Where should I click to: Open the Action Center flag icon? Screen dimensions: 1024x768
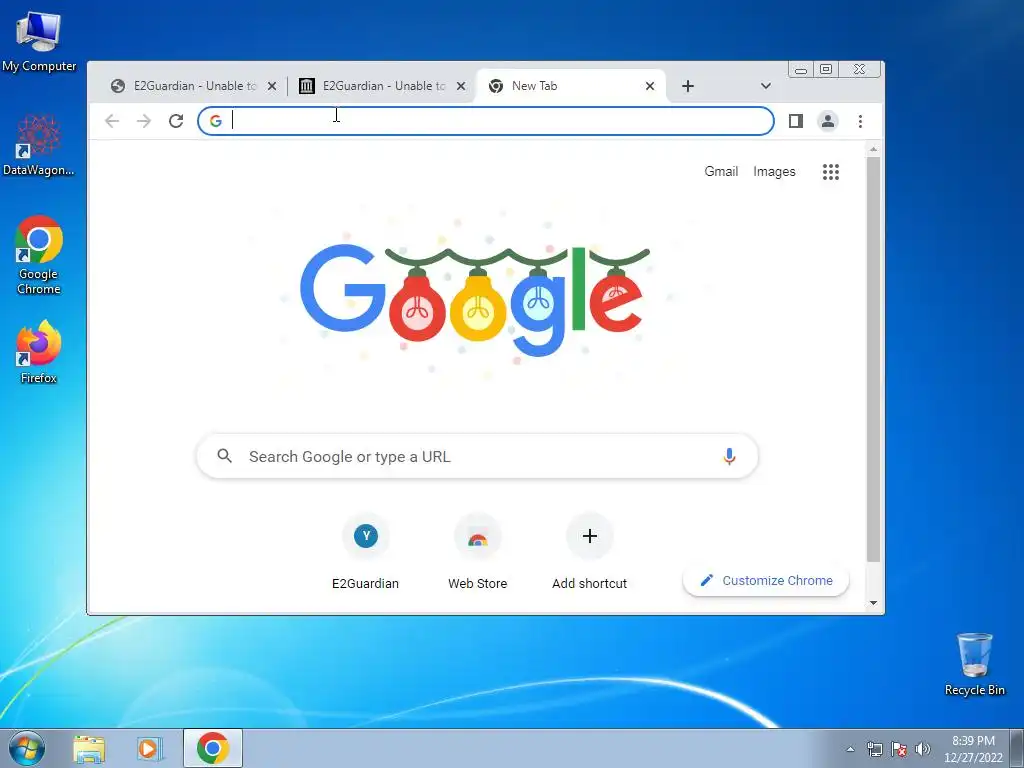point(899,749)
